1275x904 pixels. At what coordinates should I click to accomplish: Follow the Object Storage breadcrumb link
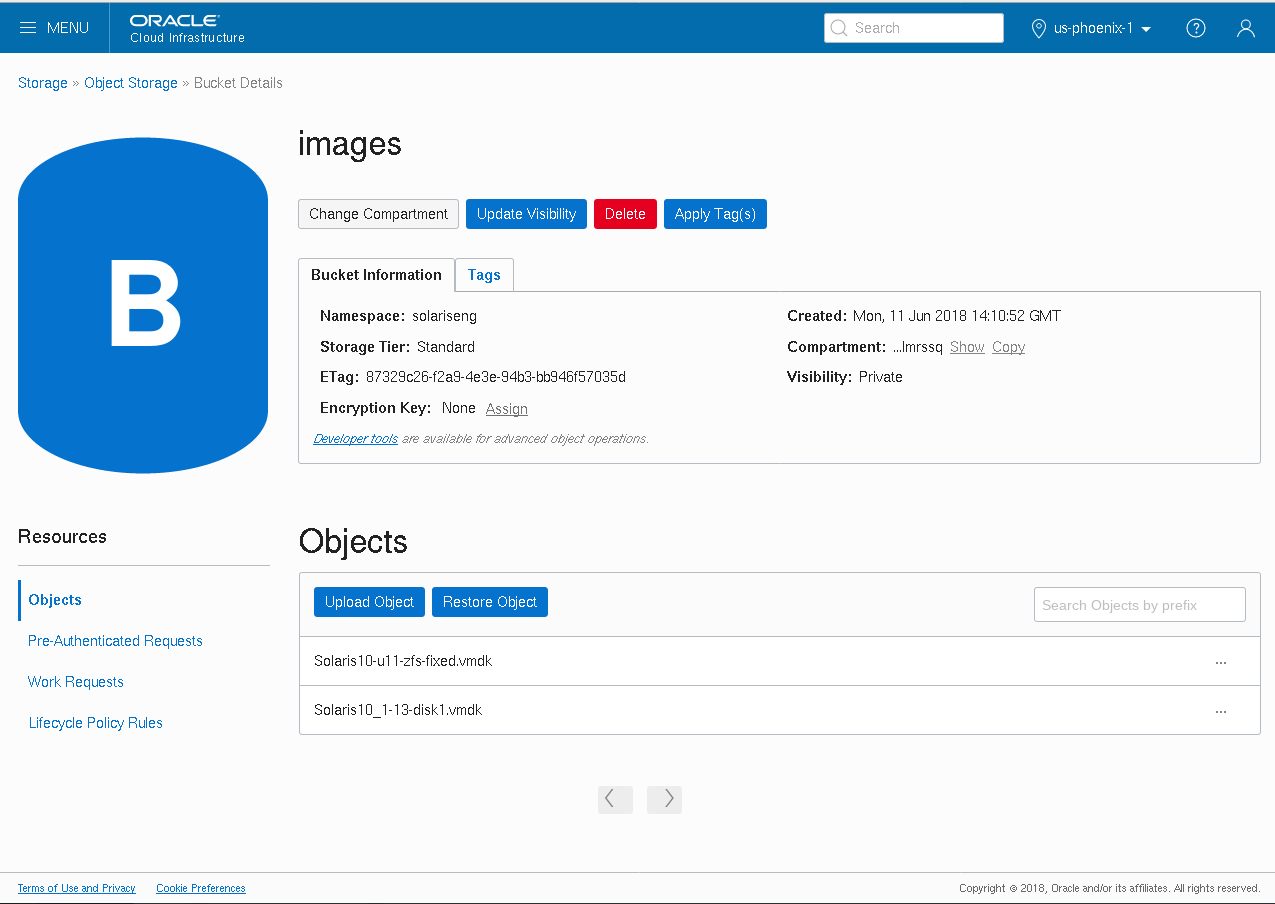point(131,83)
